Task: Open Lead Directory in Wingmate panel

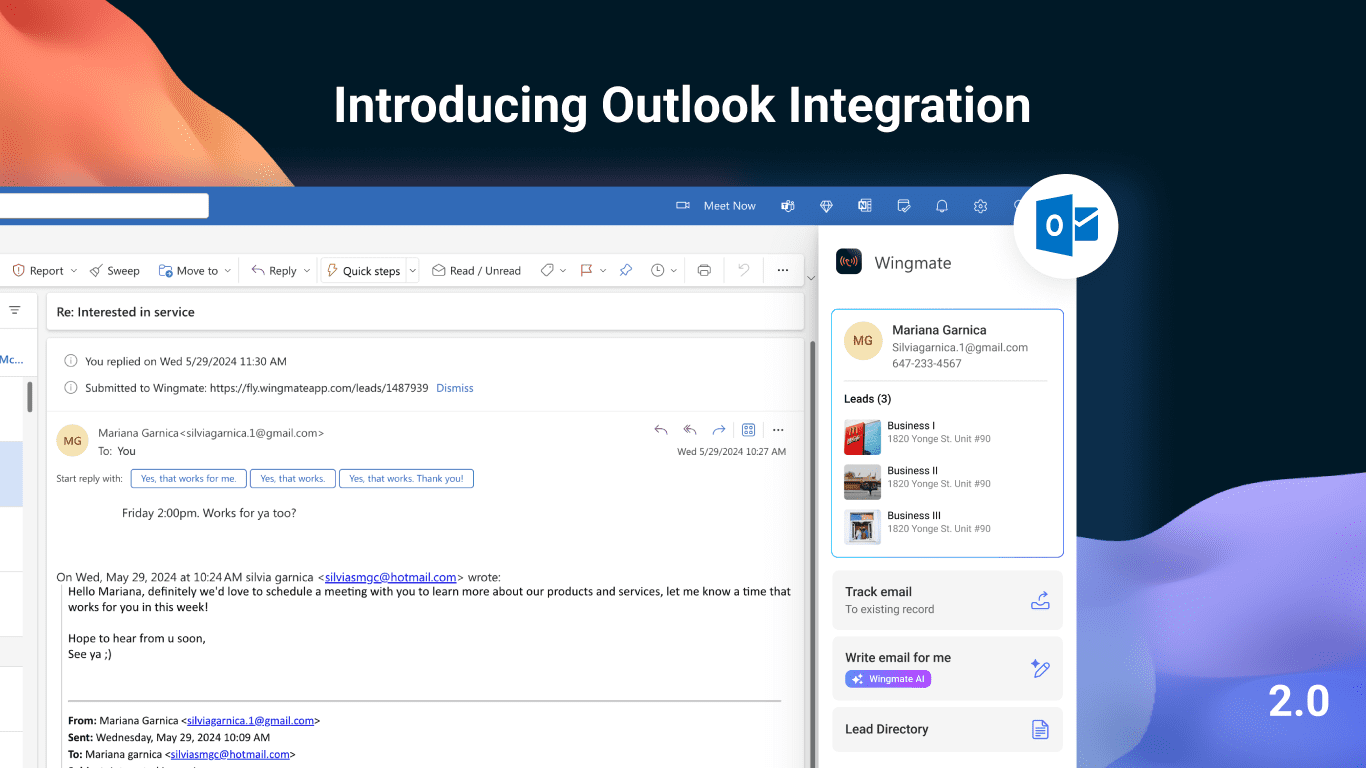Action: click(947, 729)
